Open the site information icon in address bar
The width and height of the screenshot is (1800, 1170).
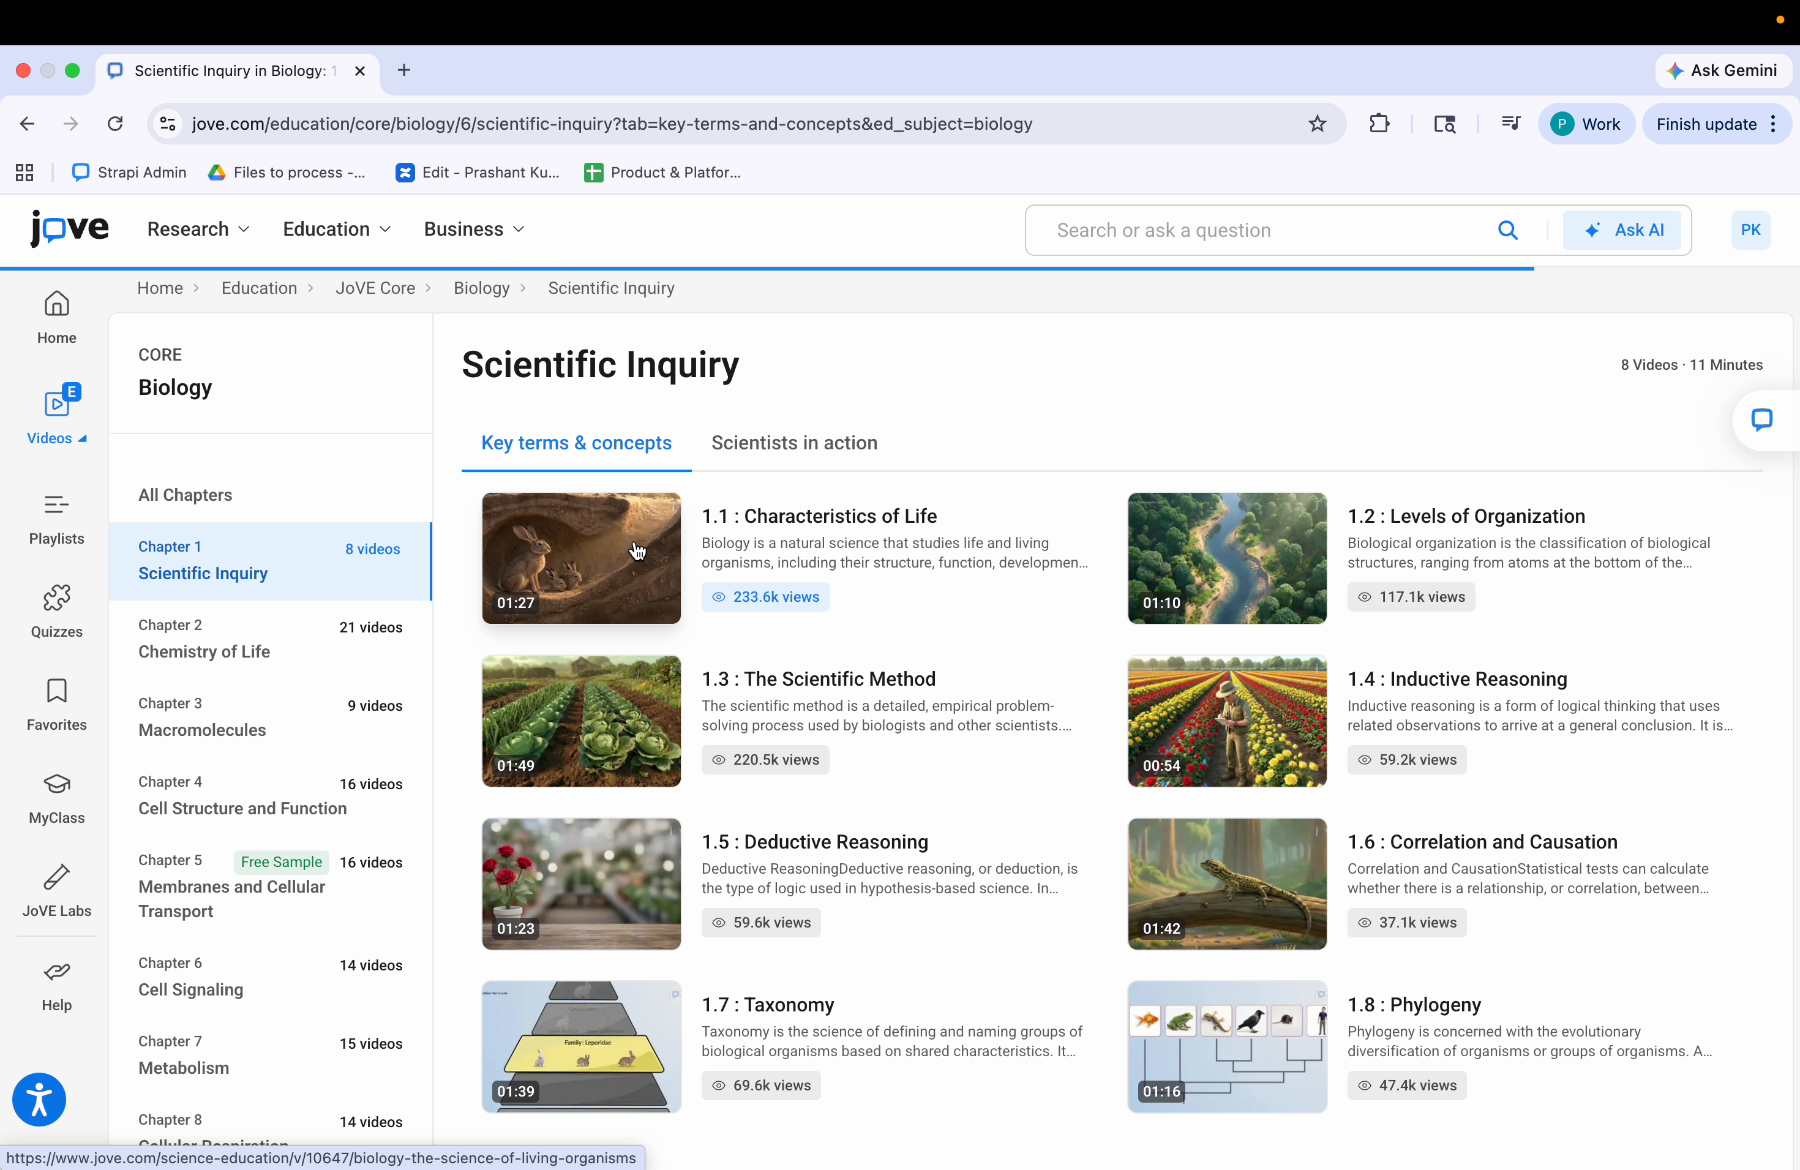pyautogui.click(x=168, y=124)
